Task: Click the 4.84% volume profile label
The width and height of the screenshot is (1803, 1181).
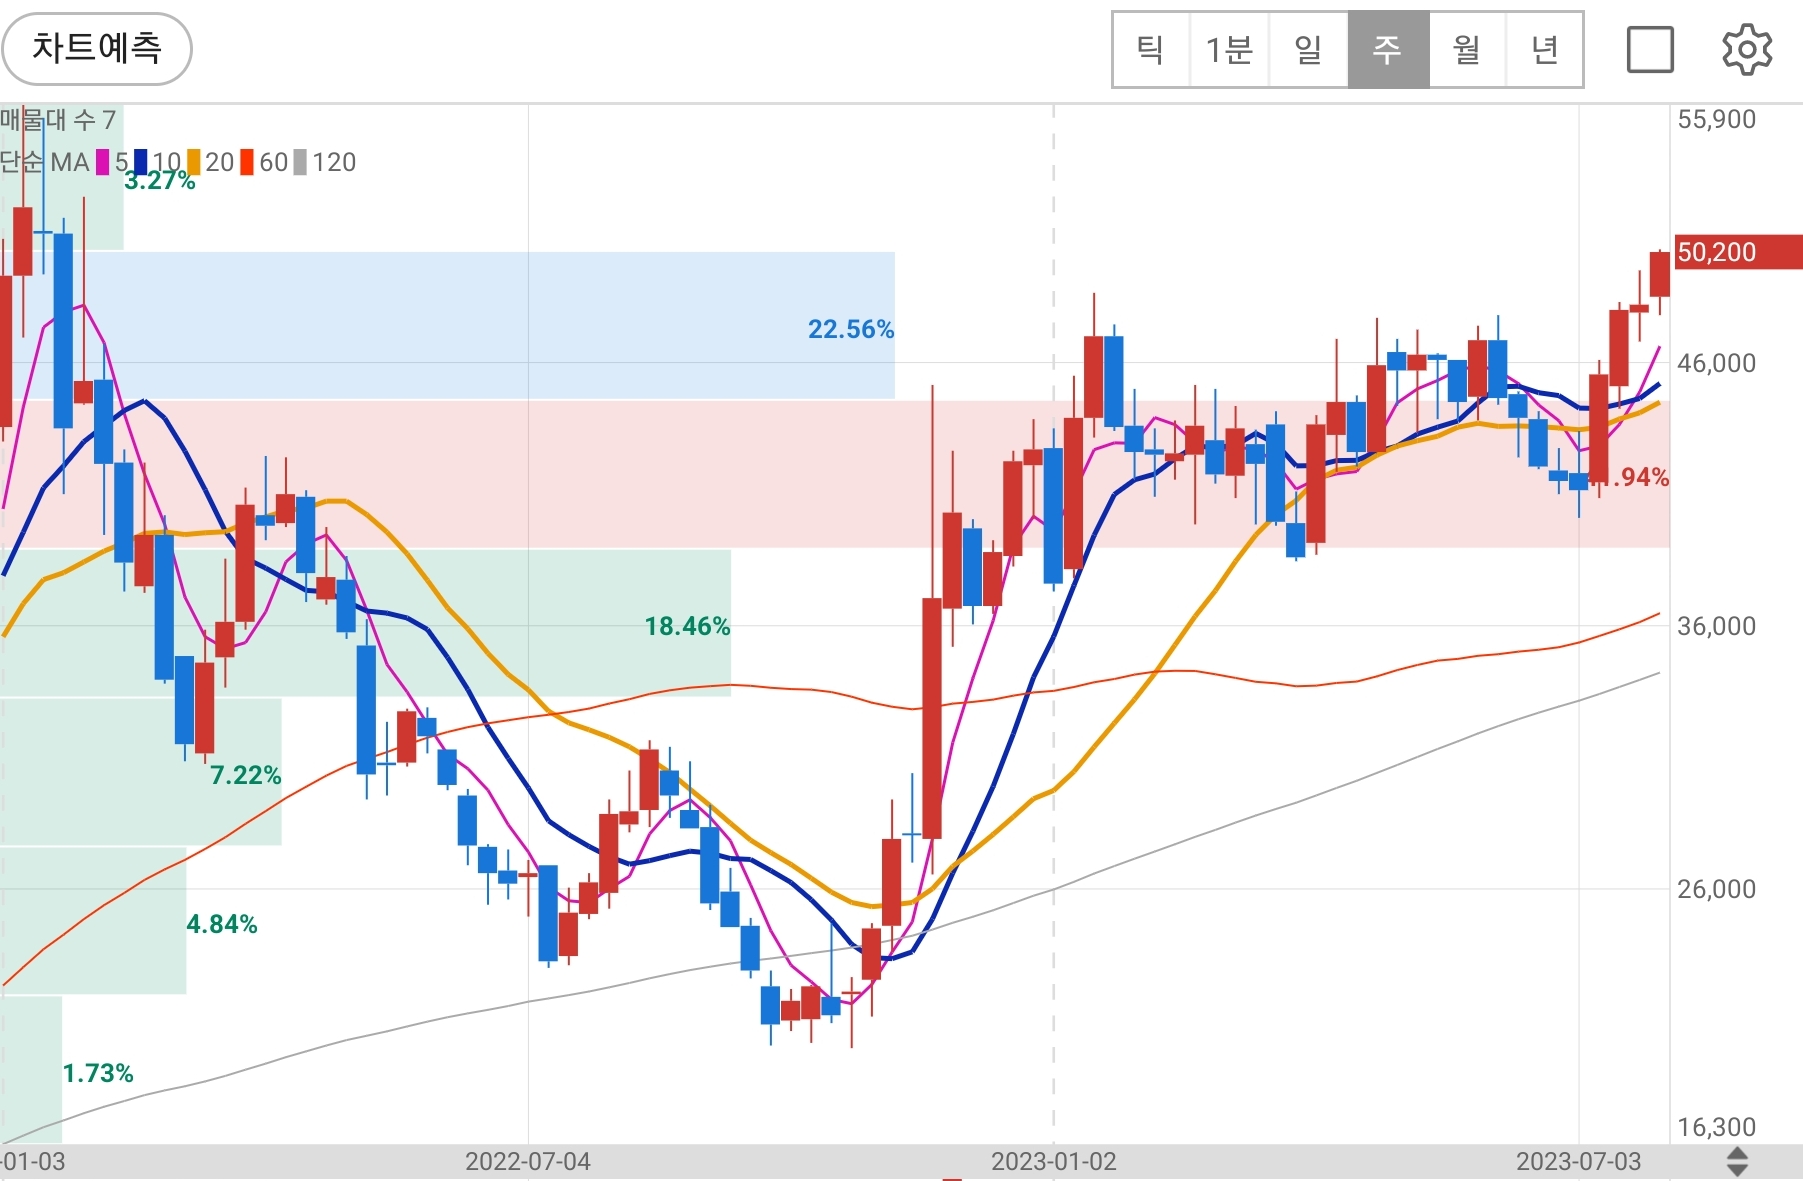Action: [x=222, y=924]
